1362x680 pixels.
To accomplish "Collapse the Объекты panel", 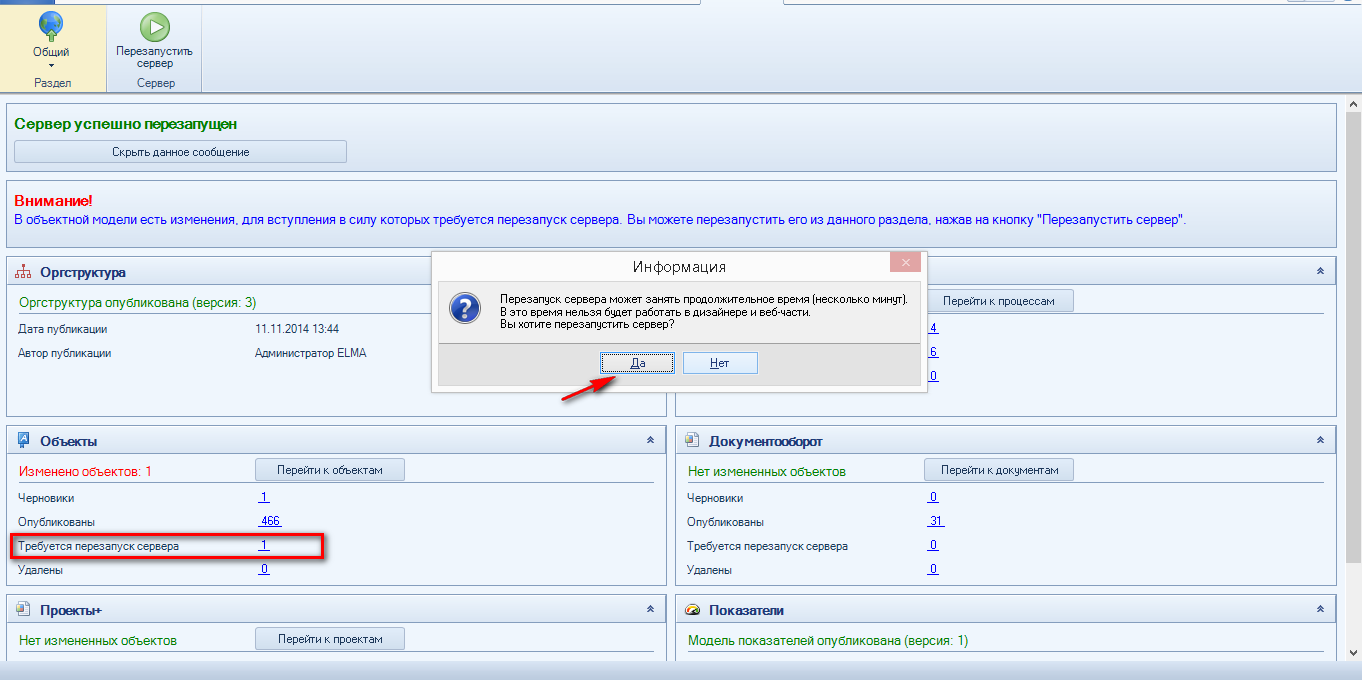I will (650, 440).
